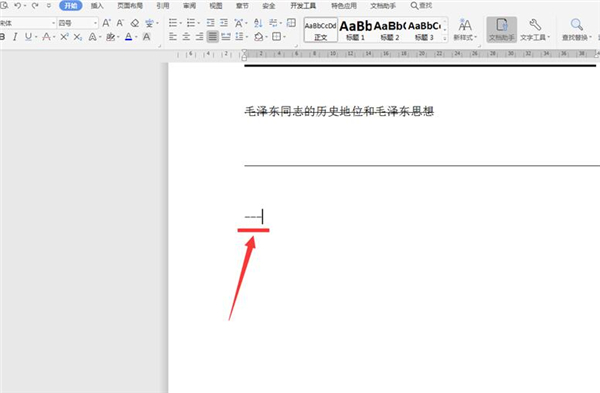The image size is (600, 393).
Task: Expand the styles gallery arrow
Action: [x=445, y=38]
